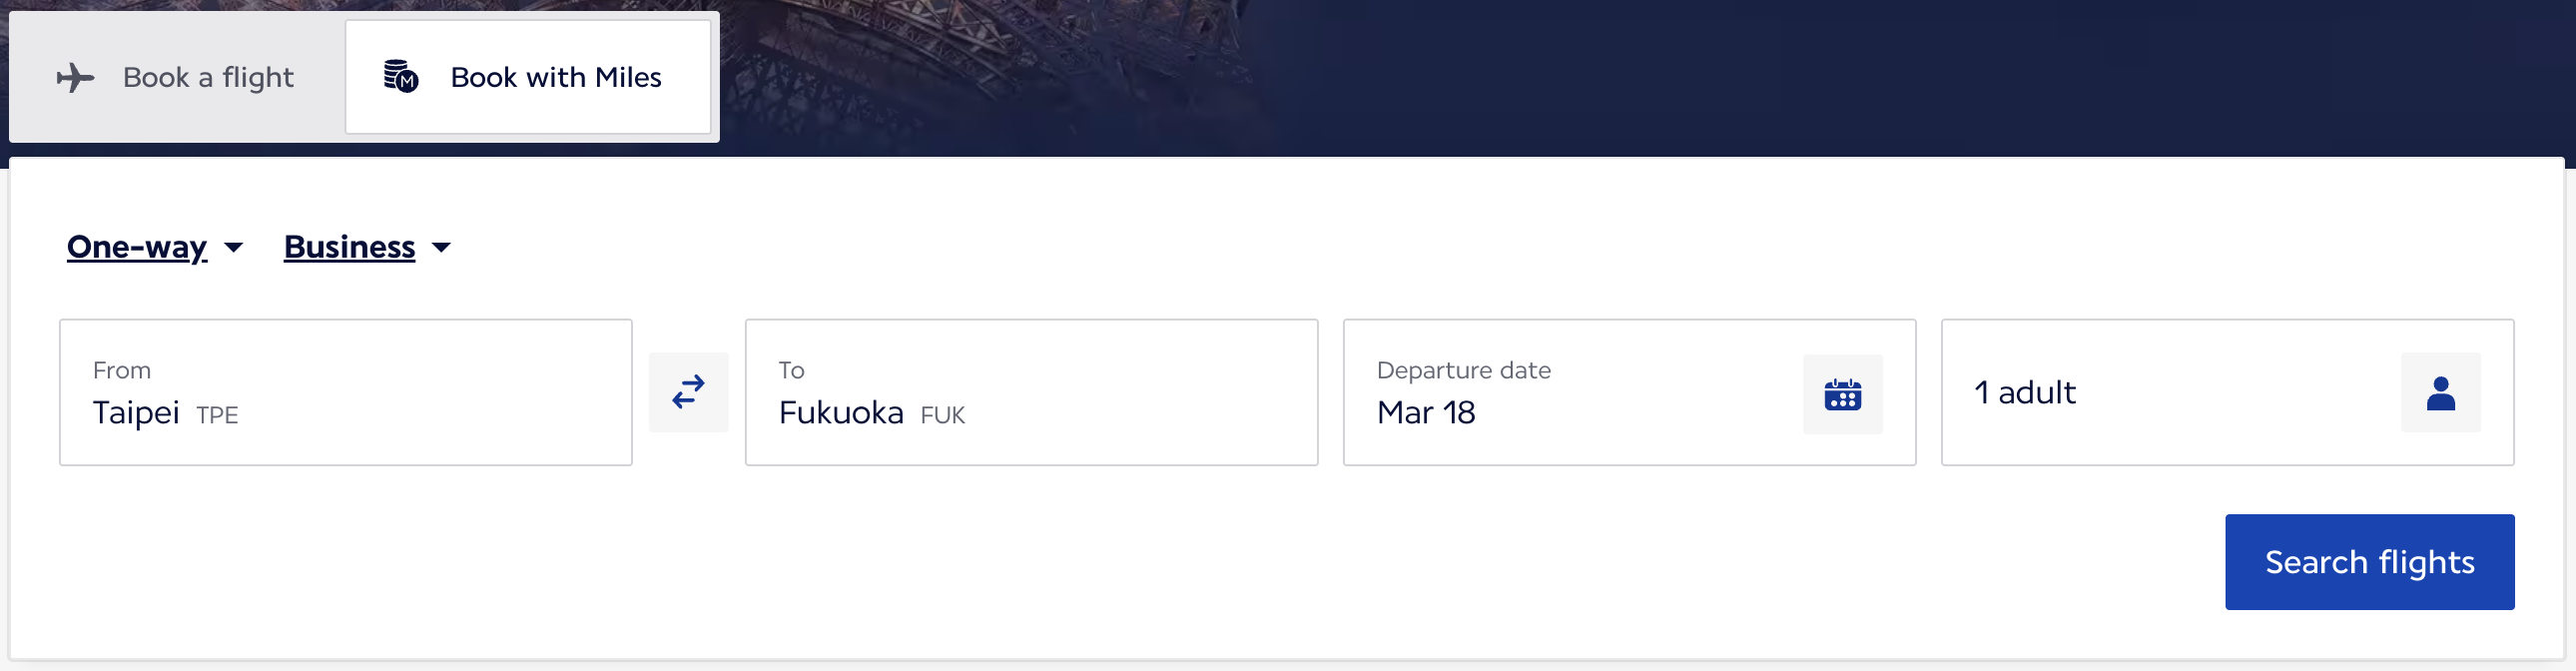Click the TPE airport code
The width and height of the screenshot is (2576, 671).
pyautogui.click(x=217, y=416)
